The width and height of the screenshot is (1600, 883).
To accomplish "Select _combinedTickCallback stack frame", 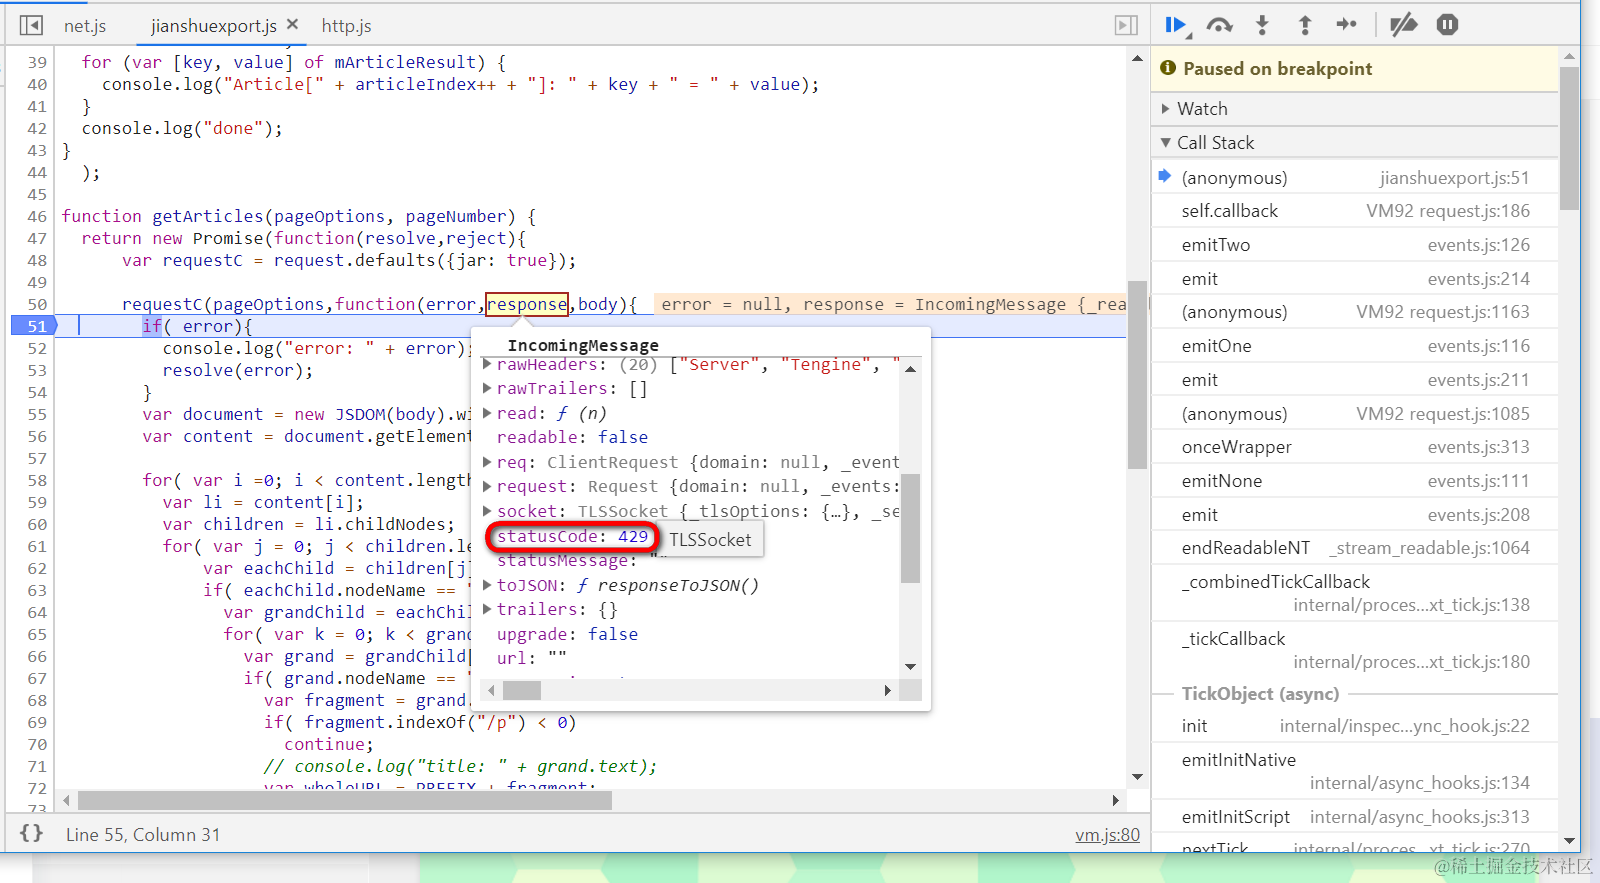I will (x=1355, y=593).
